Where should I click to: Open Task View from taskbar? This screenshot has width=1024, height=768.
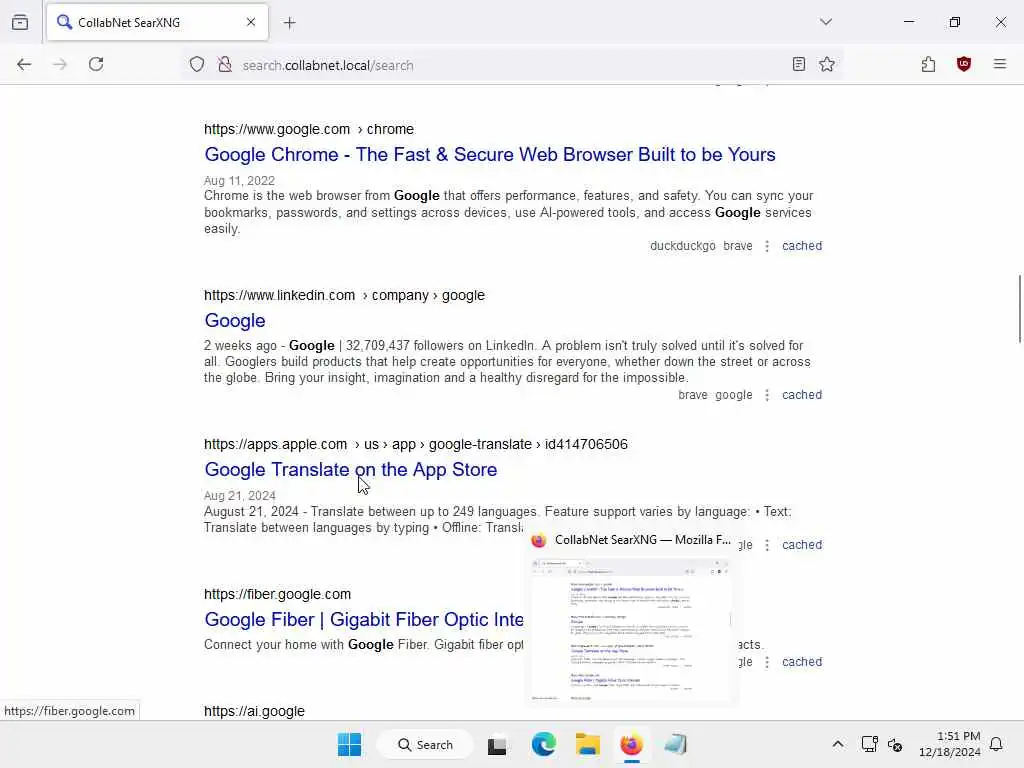pyautogui.click(x=497, y=744)
